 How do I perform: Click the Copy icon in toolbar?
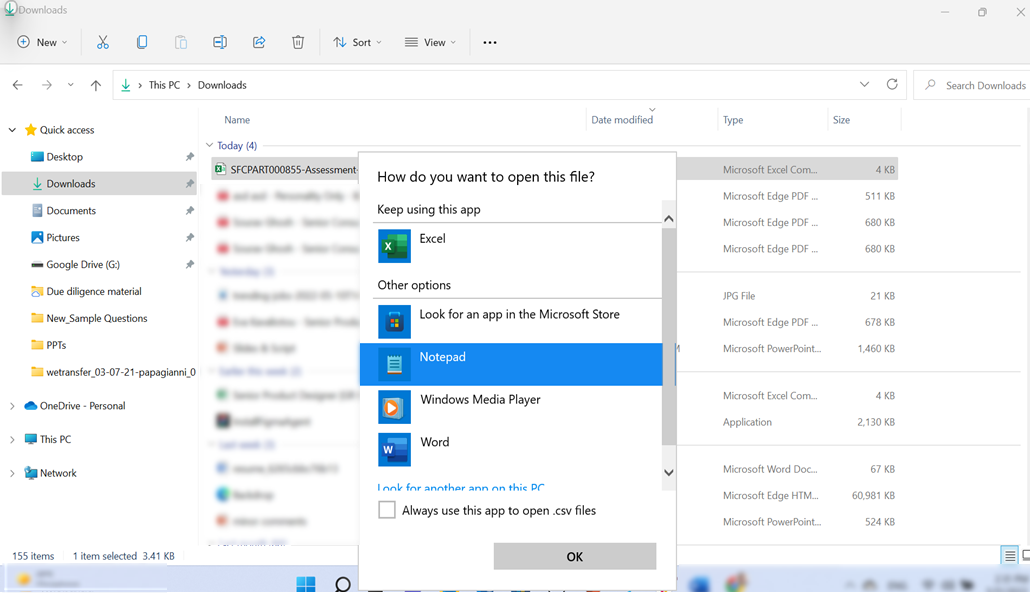[x=142, y=42]
